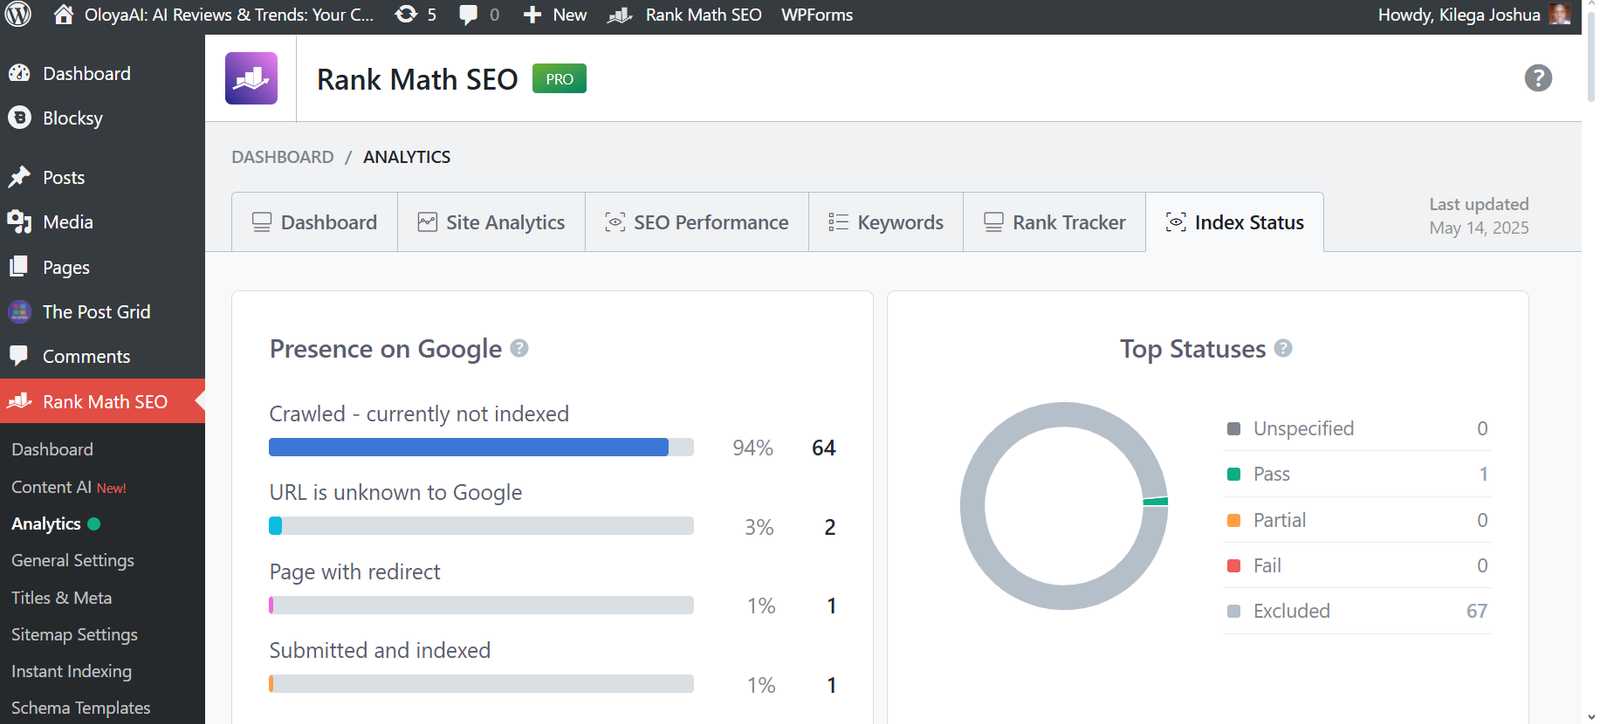The height and width of the screenshot is (724, 1600).
Task: Click the DASHBOARD breadcrumb link
Action: coord(283,157)
